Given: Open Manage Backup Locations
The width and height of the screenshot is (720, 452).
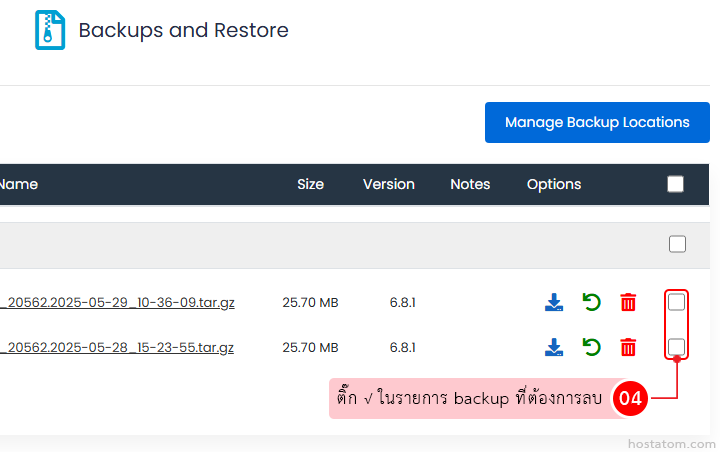Looking at the screenshot, I should (x=597, y=122).
